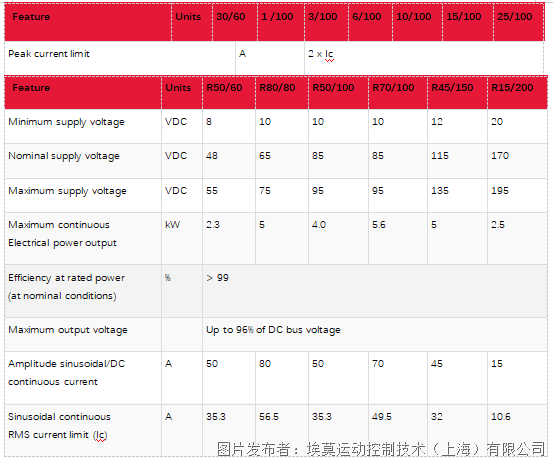Select the first red Feature header cell

click(x=88, y=22)
